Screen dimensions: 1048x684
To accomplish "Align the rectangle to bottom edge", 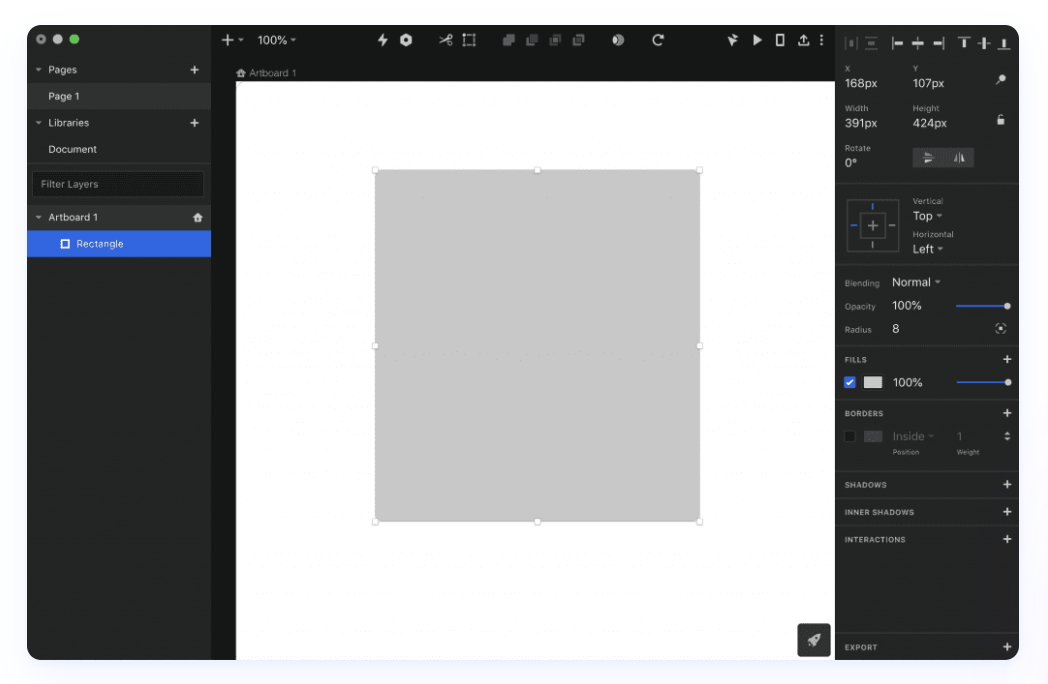I will [x=1004, y=43].
